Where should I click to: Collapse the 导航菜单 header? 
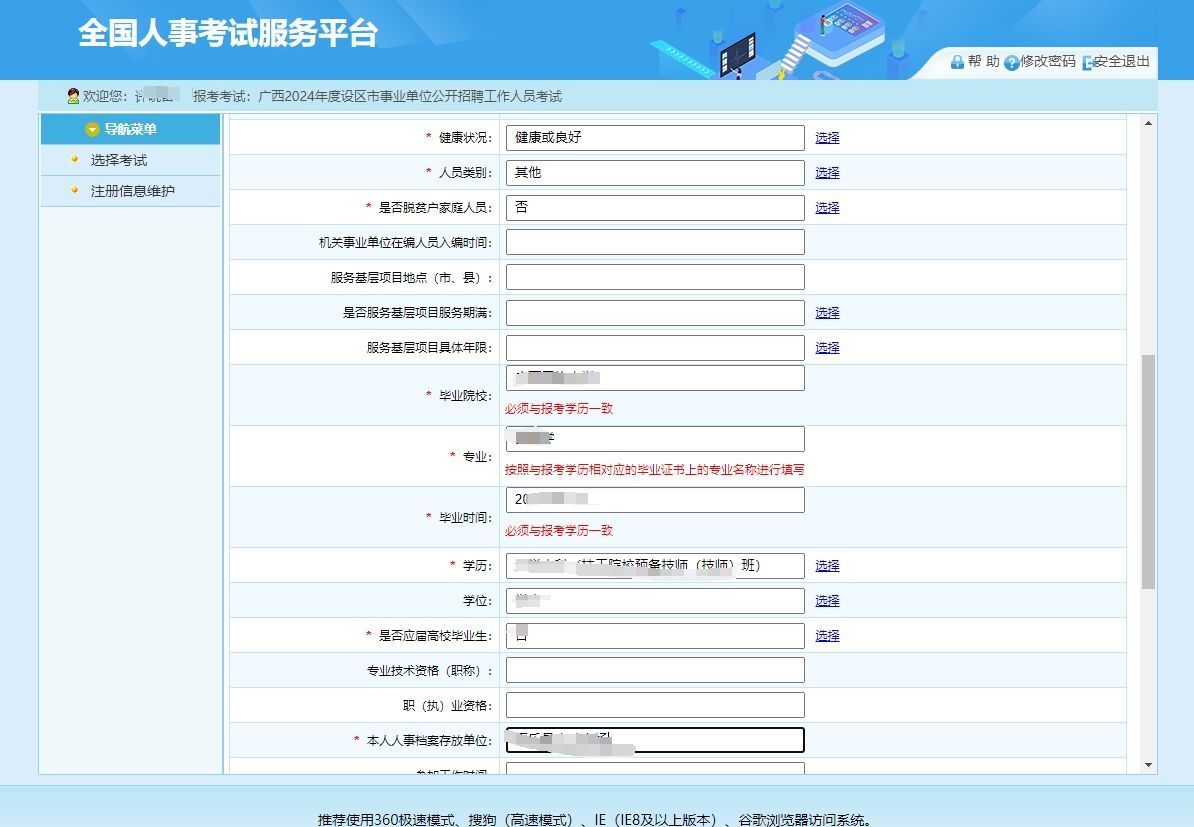tap(130, 129)
